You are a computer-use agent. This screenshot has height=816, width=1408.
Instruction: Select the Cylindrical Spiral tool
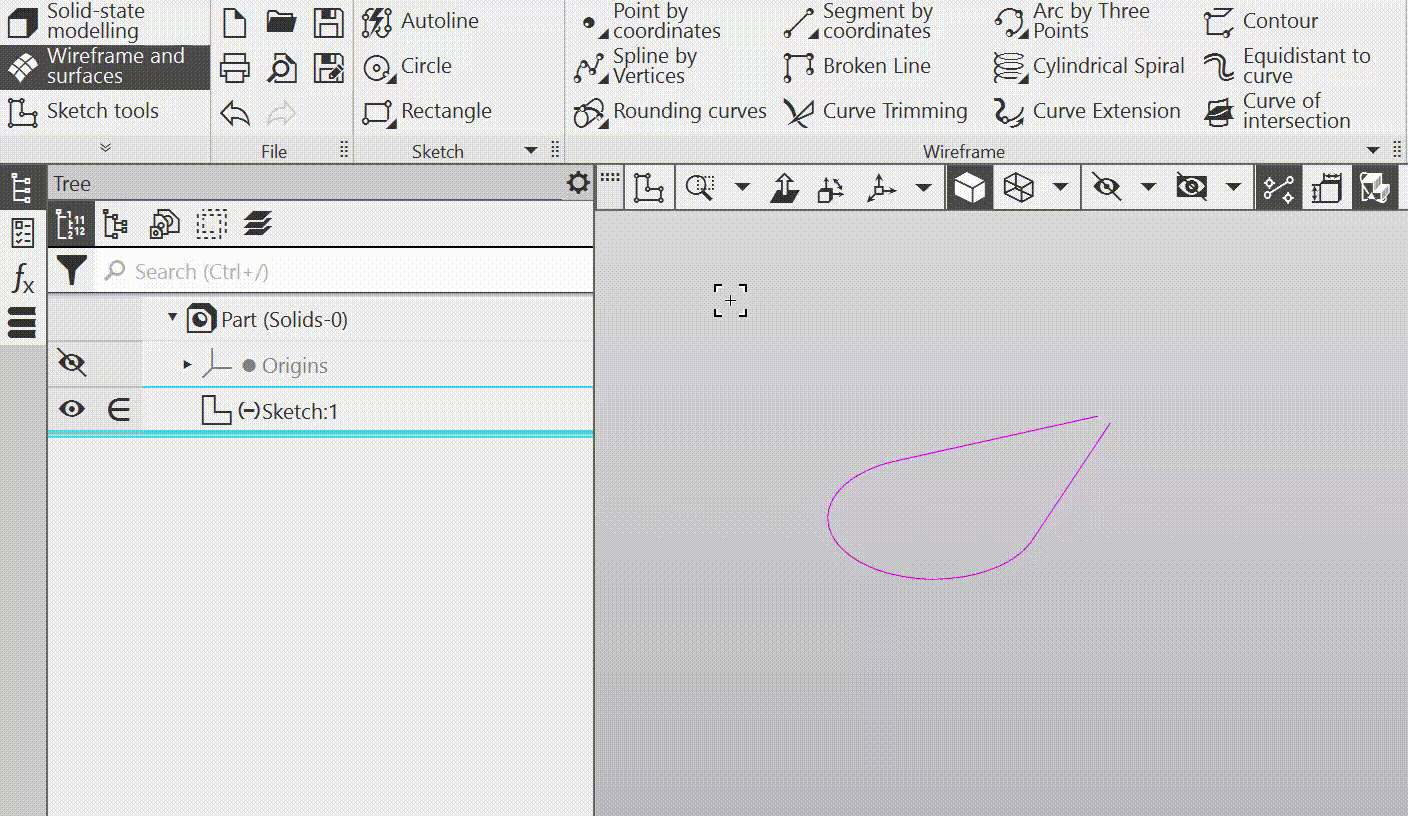(1088, 67)
